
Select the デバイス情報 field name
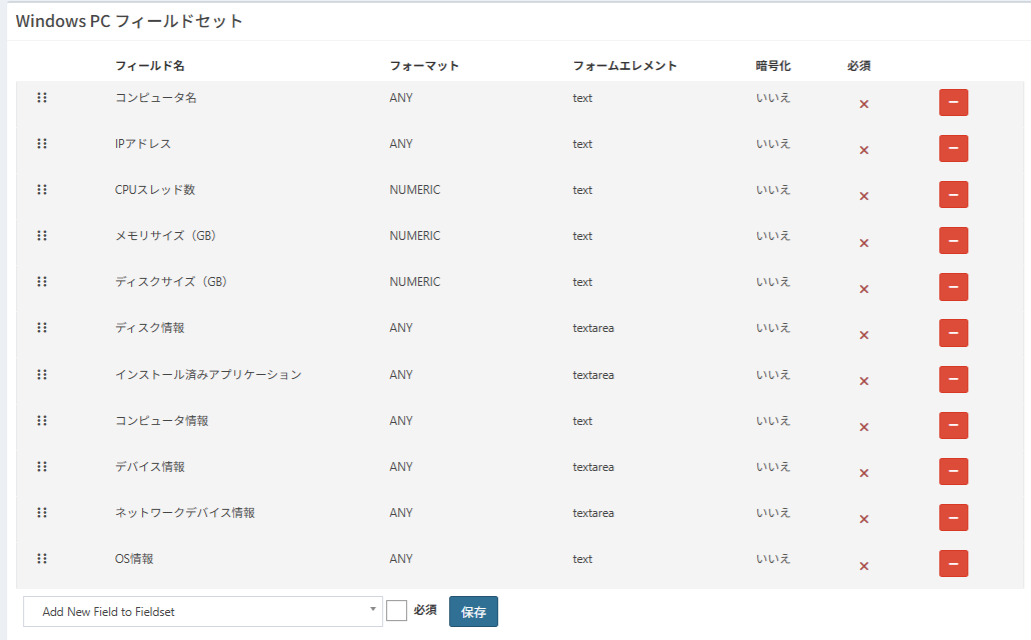(x=150, y=466)
